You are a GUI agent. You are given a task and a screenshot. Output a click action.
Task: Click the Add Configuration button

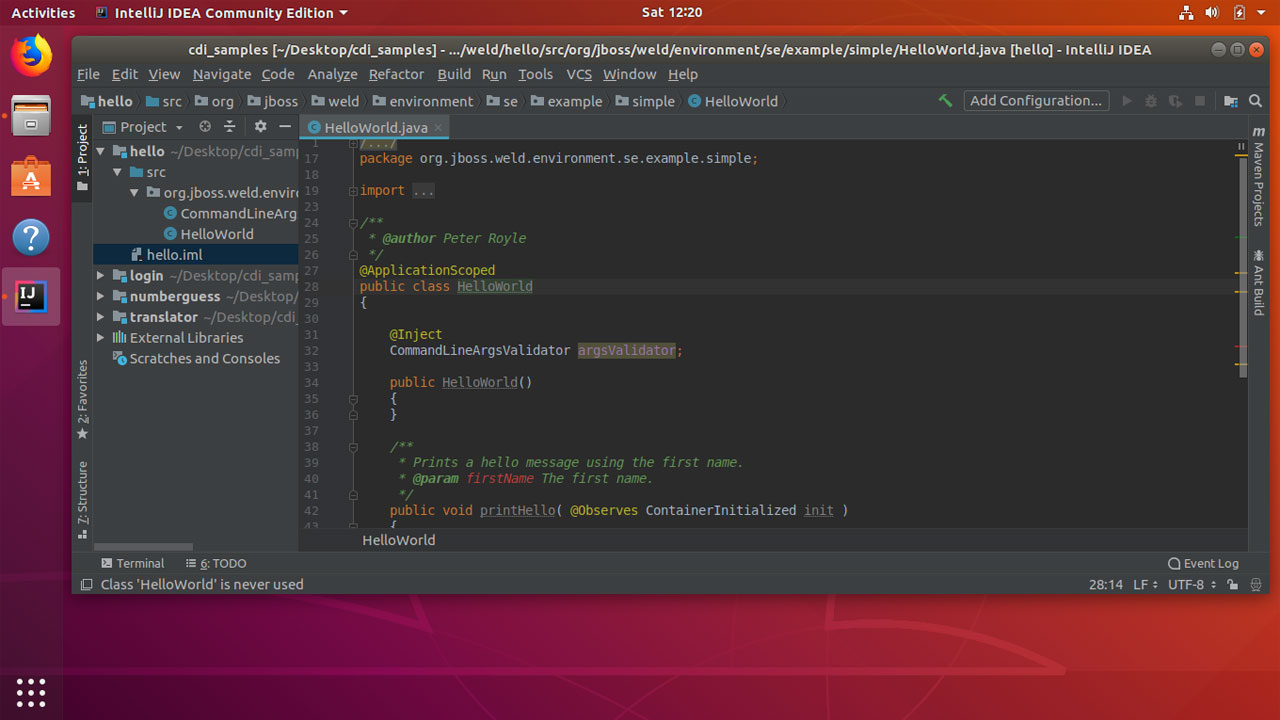tap(1036, 100)
